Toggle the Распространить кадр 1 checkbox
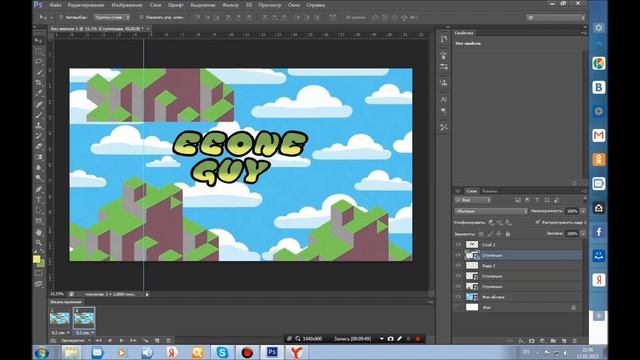Screen dimensions: 640x360 538,222
